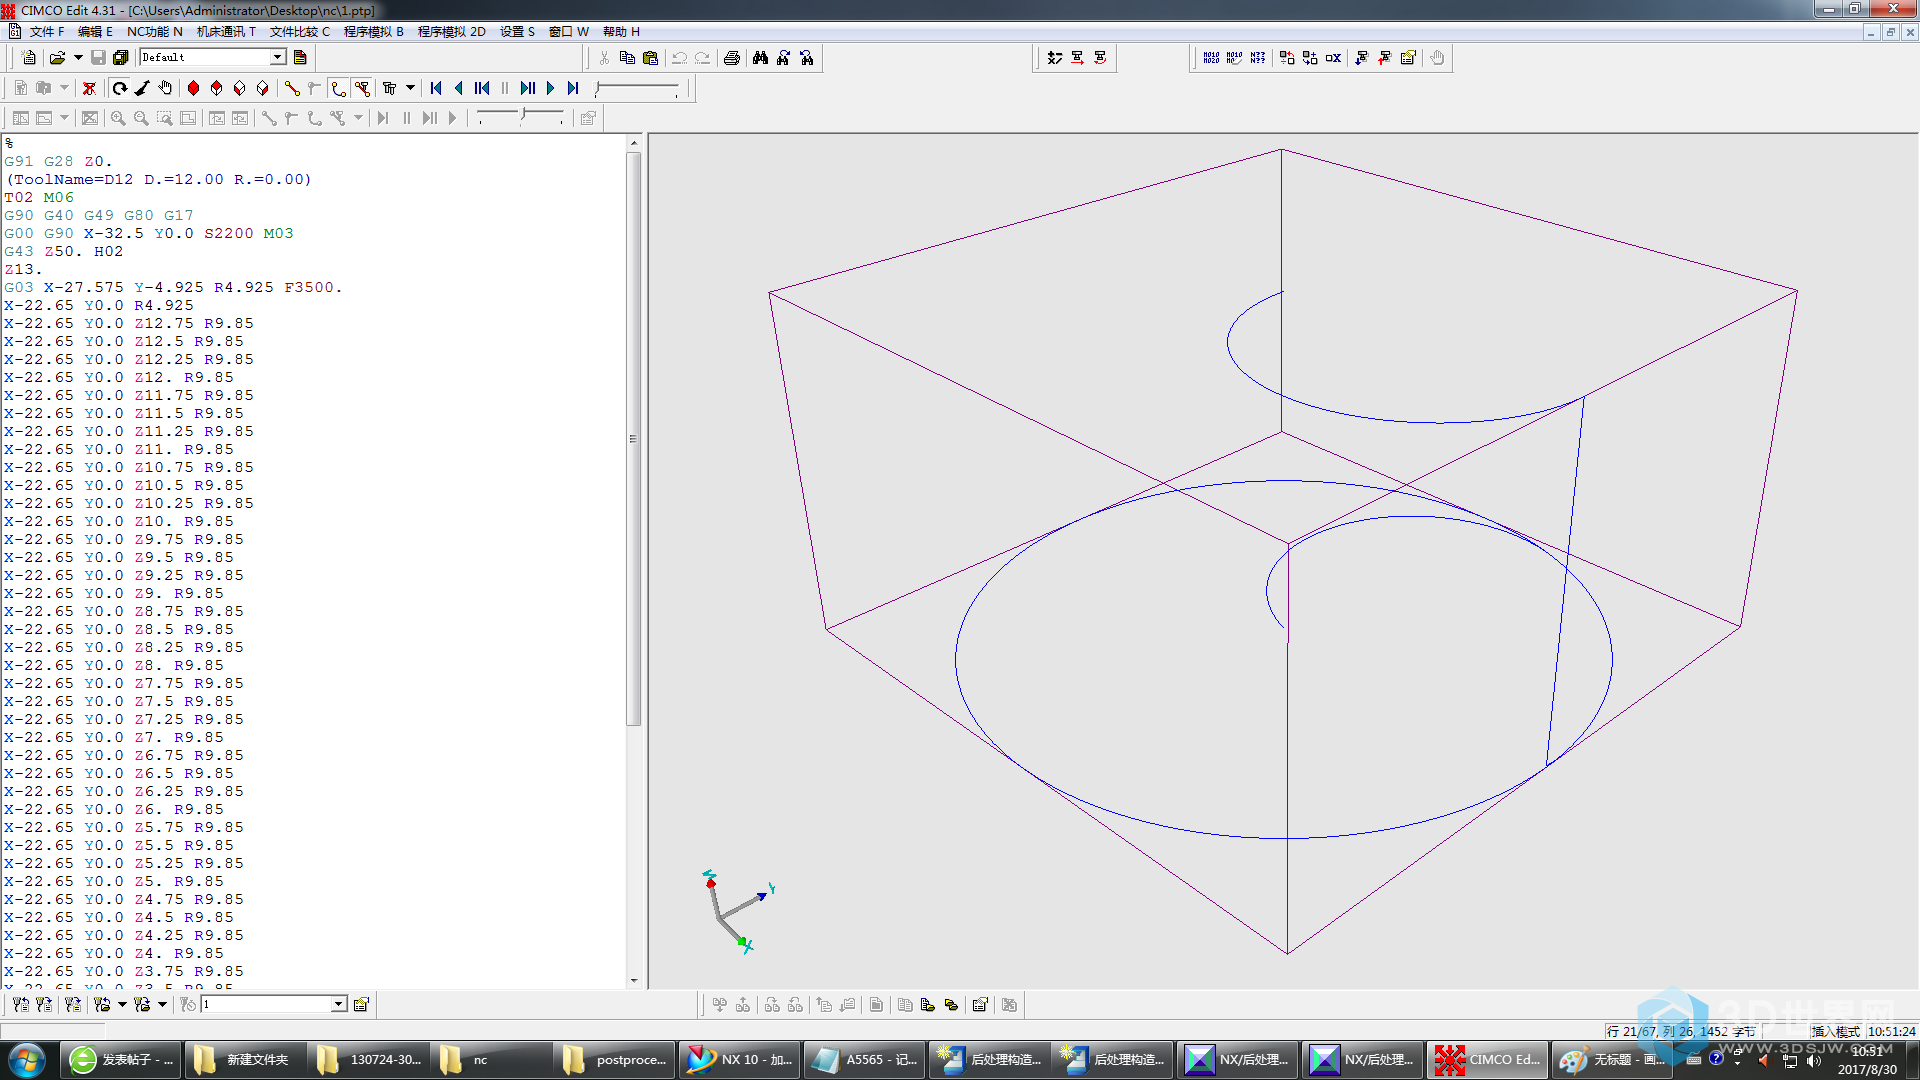Open the Windows Start menu
The width and height of the screenshot is (1920, 1080).
[26, 1059]
